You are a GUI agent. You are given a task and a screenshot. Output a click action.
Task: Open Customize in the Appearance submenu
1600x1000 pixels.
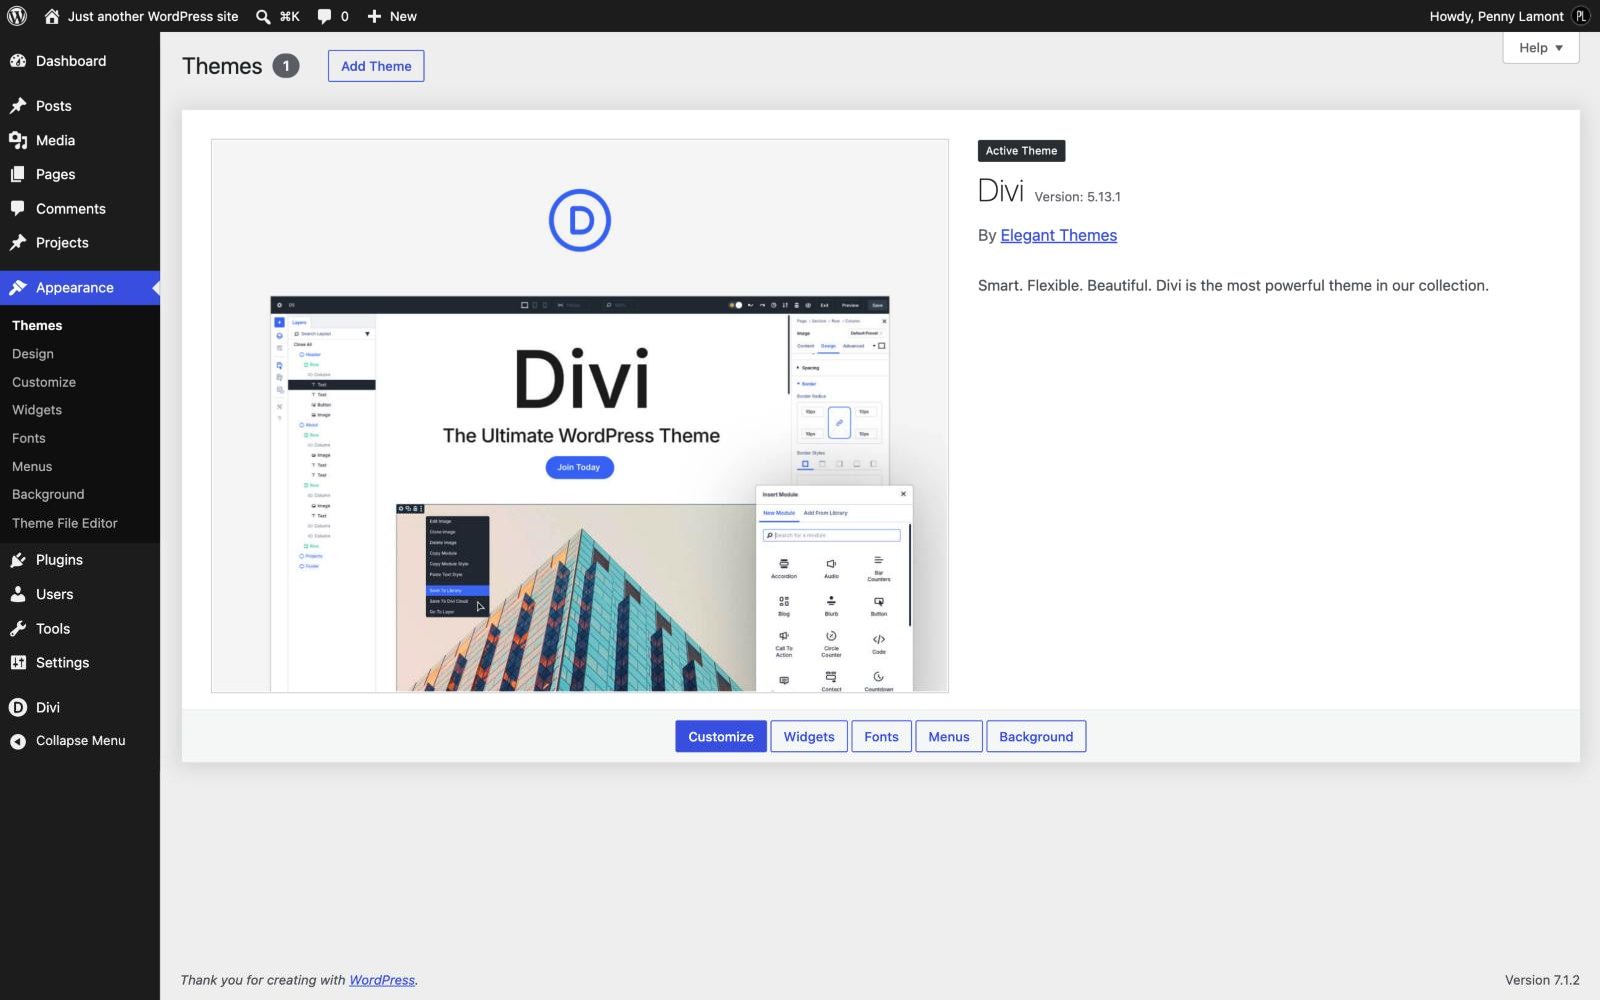coord(44,382)
